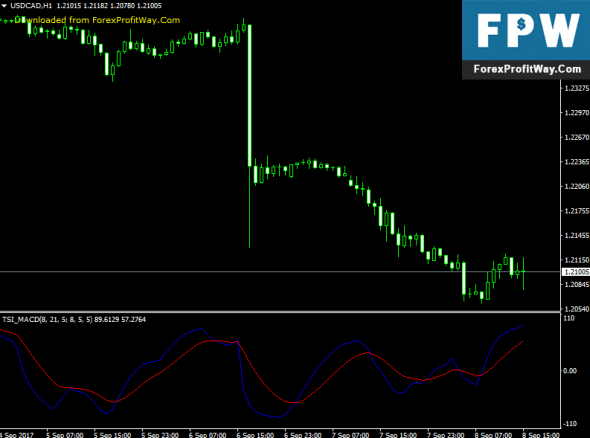Click the -110 level on indicator scale
590x438 pixels.
click(570, 424)
